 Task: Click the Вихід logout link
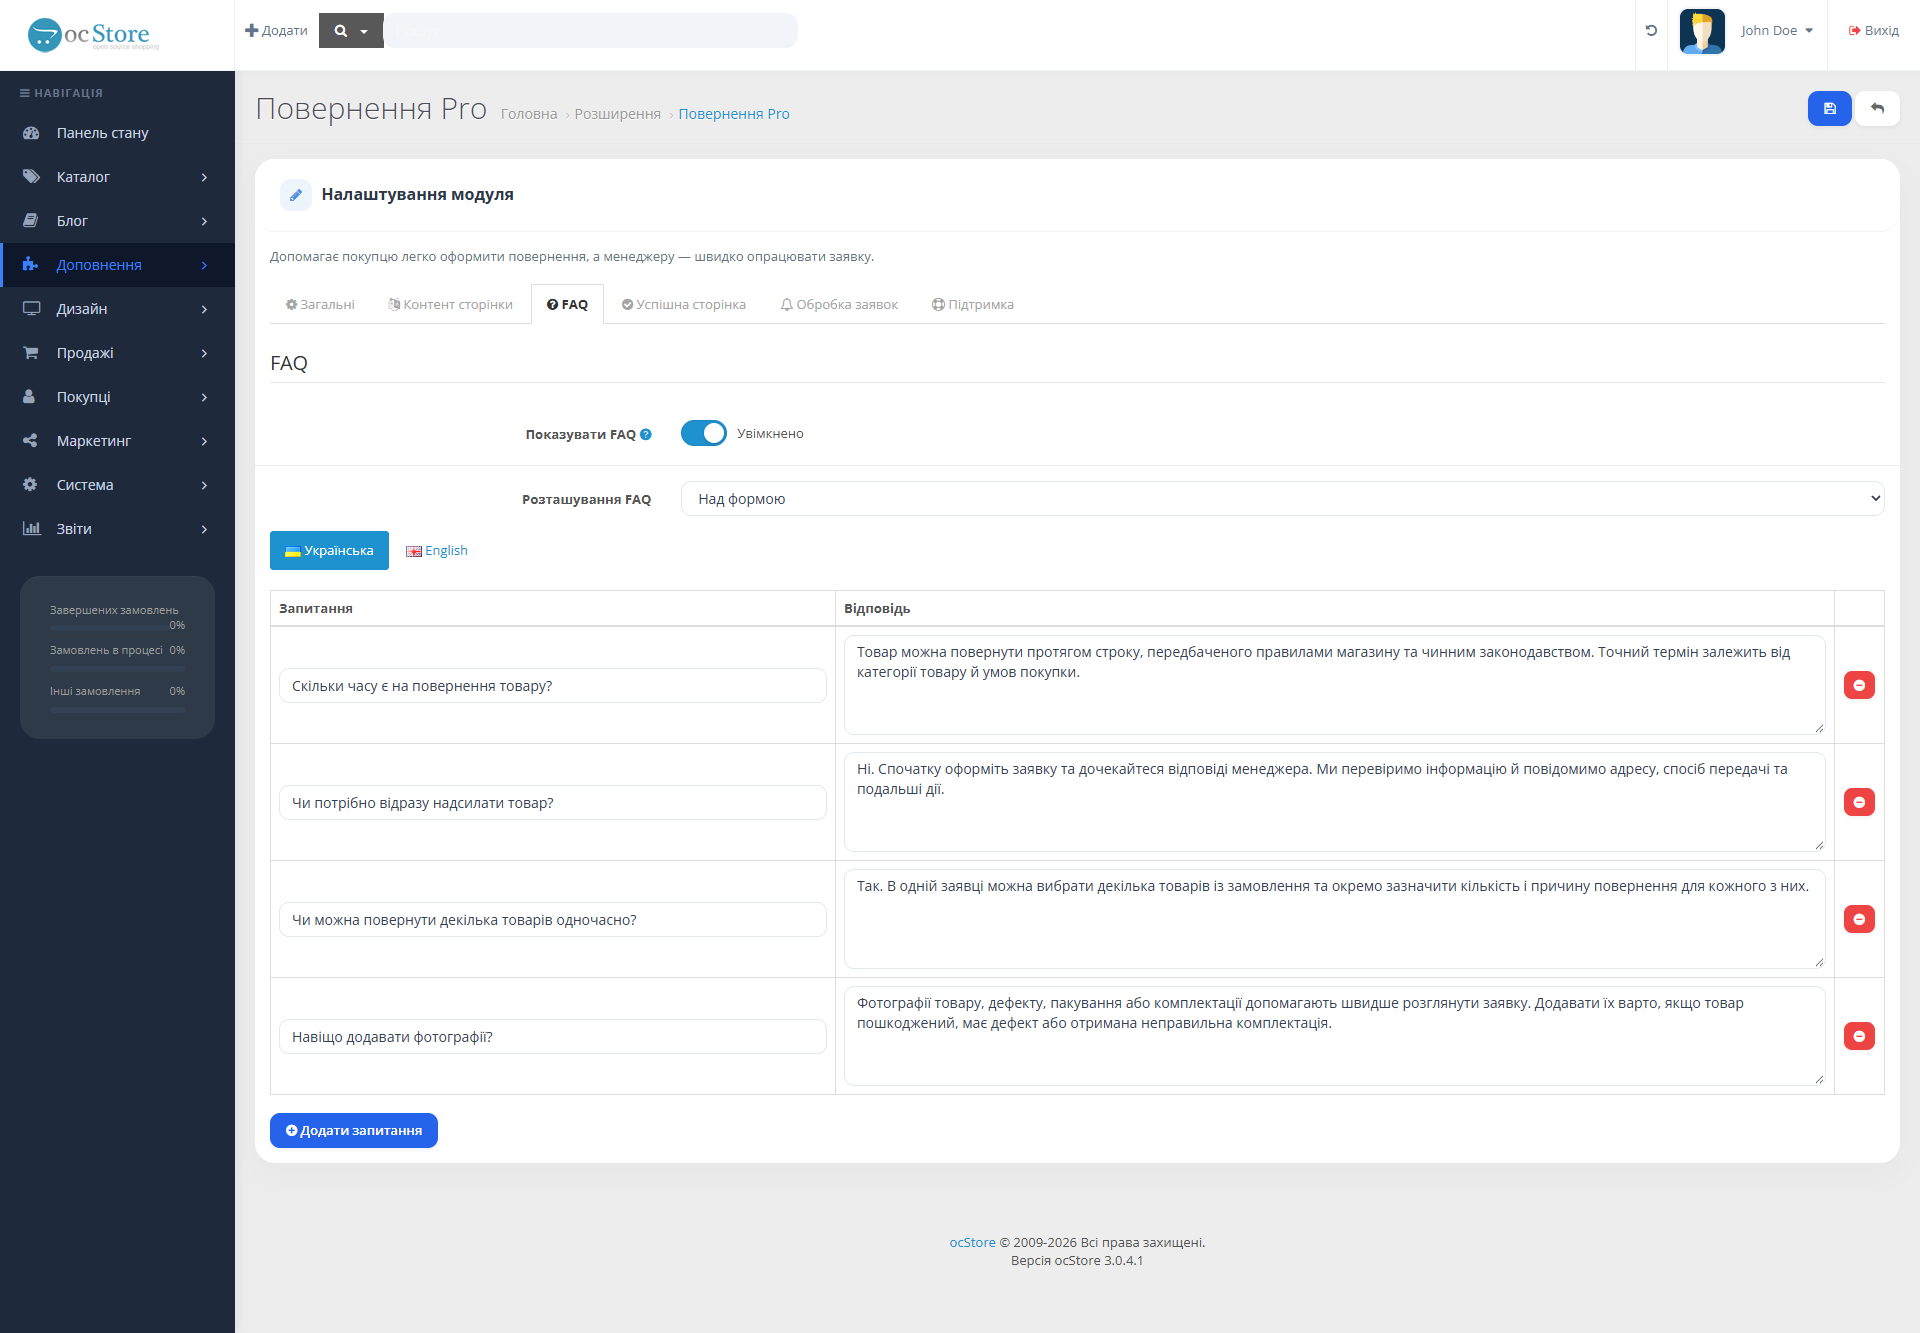1873,31
